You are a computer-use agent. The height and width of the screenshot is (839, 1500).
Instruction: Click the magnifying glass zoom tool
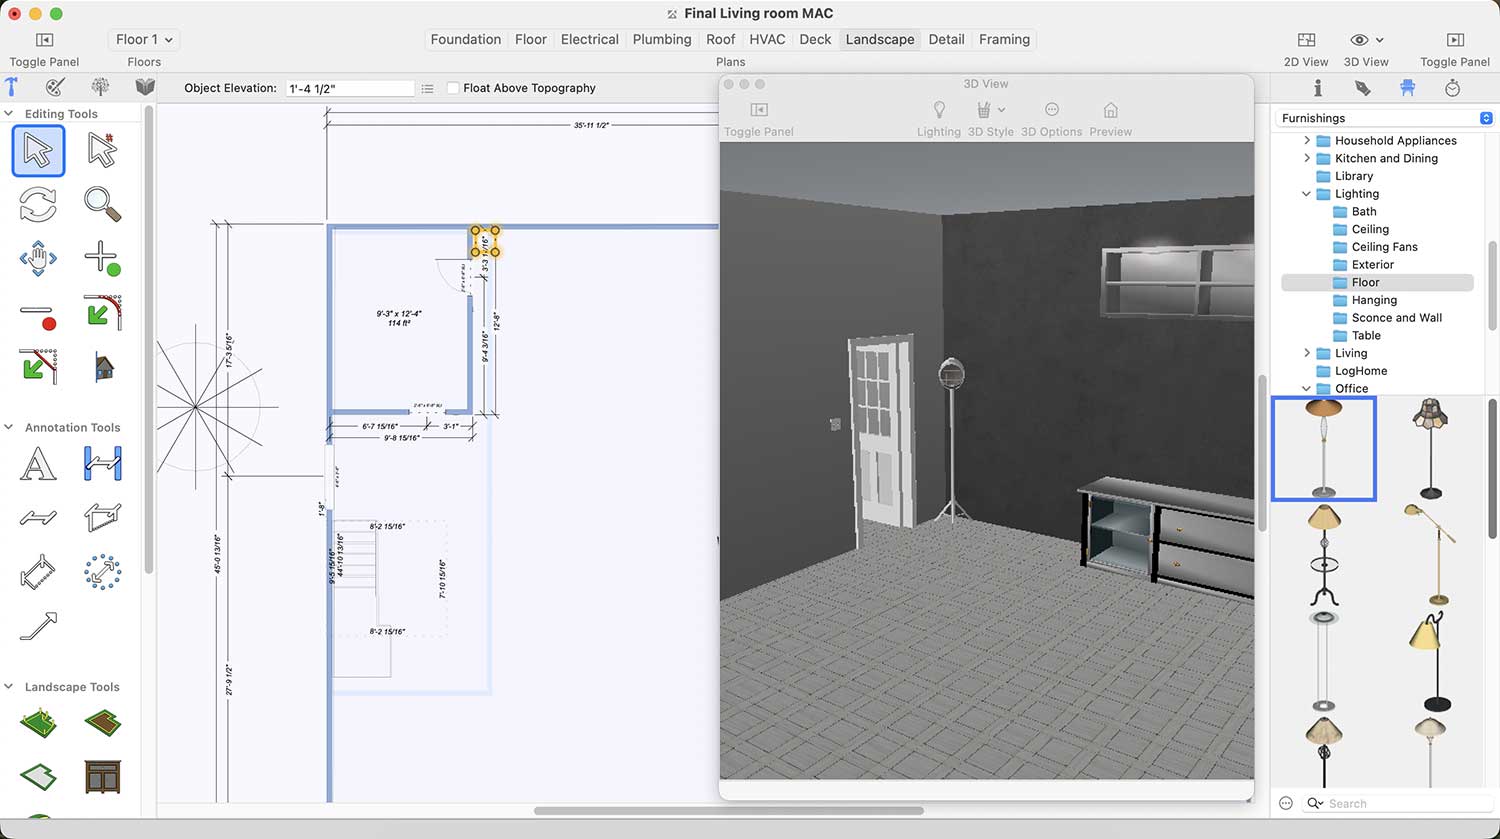point(102,204)
